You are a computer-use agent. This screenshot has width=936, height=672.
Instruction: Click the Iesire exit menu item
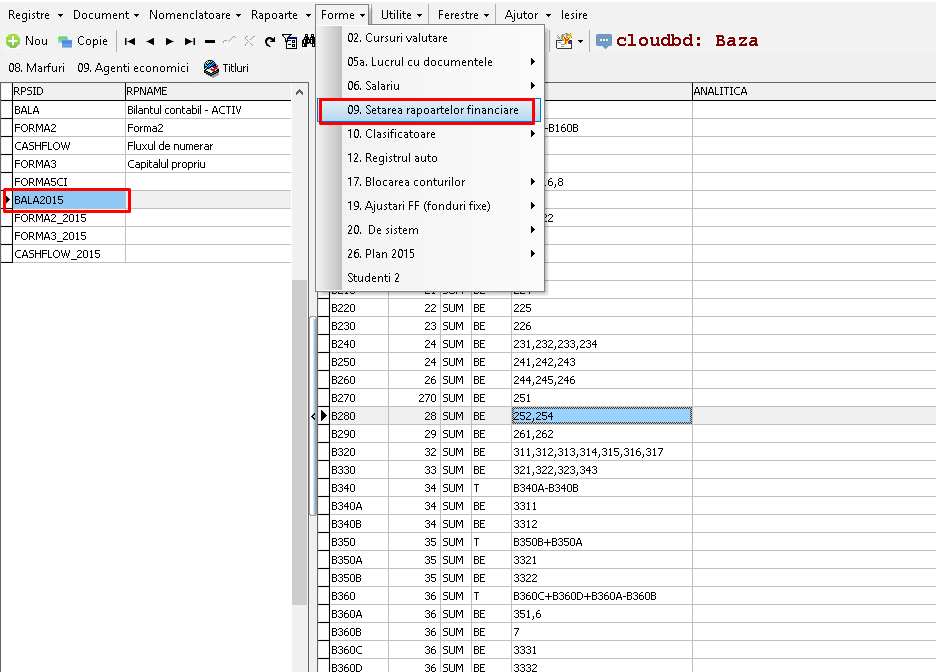point(574,15)
